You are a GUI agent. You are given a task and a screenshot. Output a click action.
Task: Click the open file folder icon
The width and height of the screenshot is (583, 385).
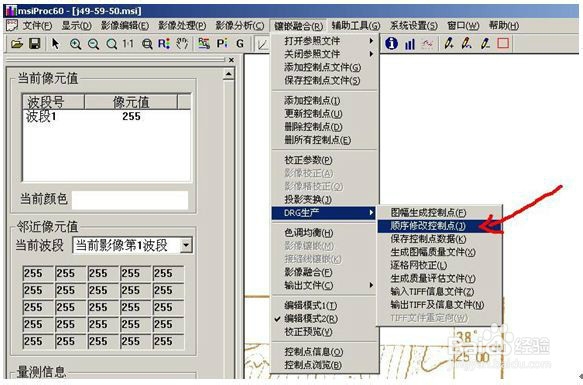click(x=17, y=44)
